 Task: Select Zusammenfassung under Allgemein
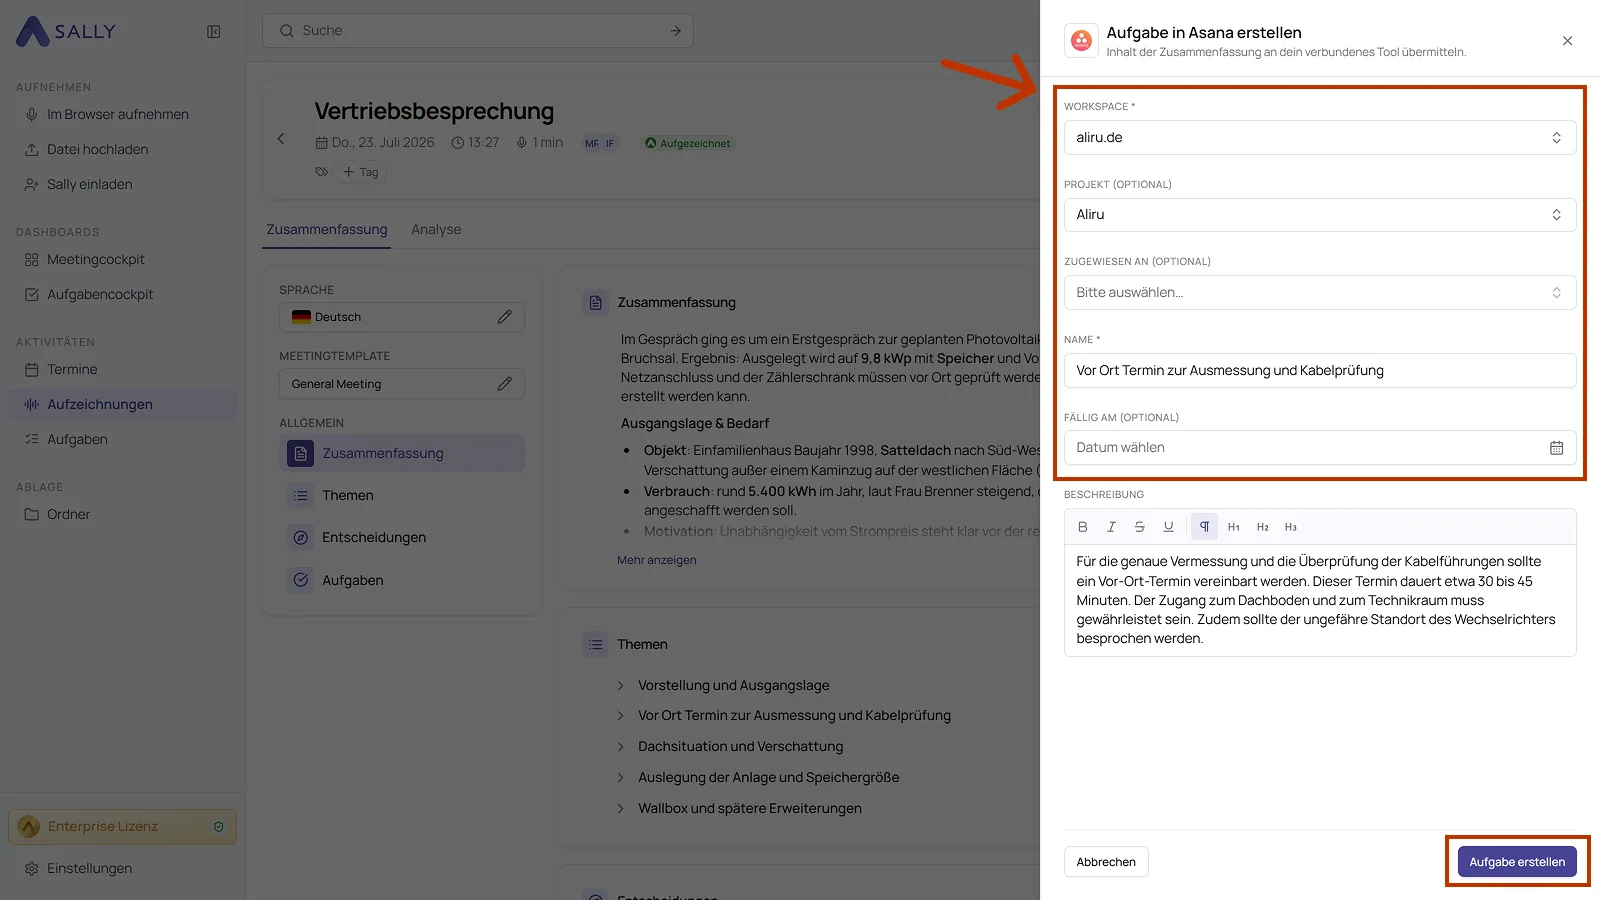point(402,454)
